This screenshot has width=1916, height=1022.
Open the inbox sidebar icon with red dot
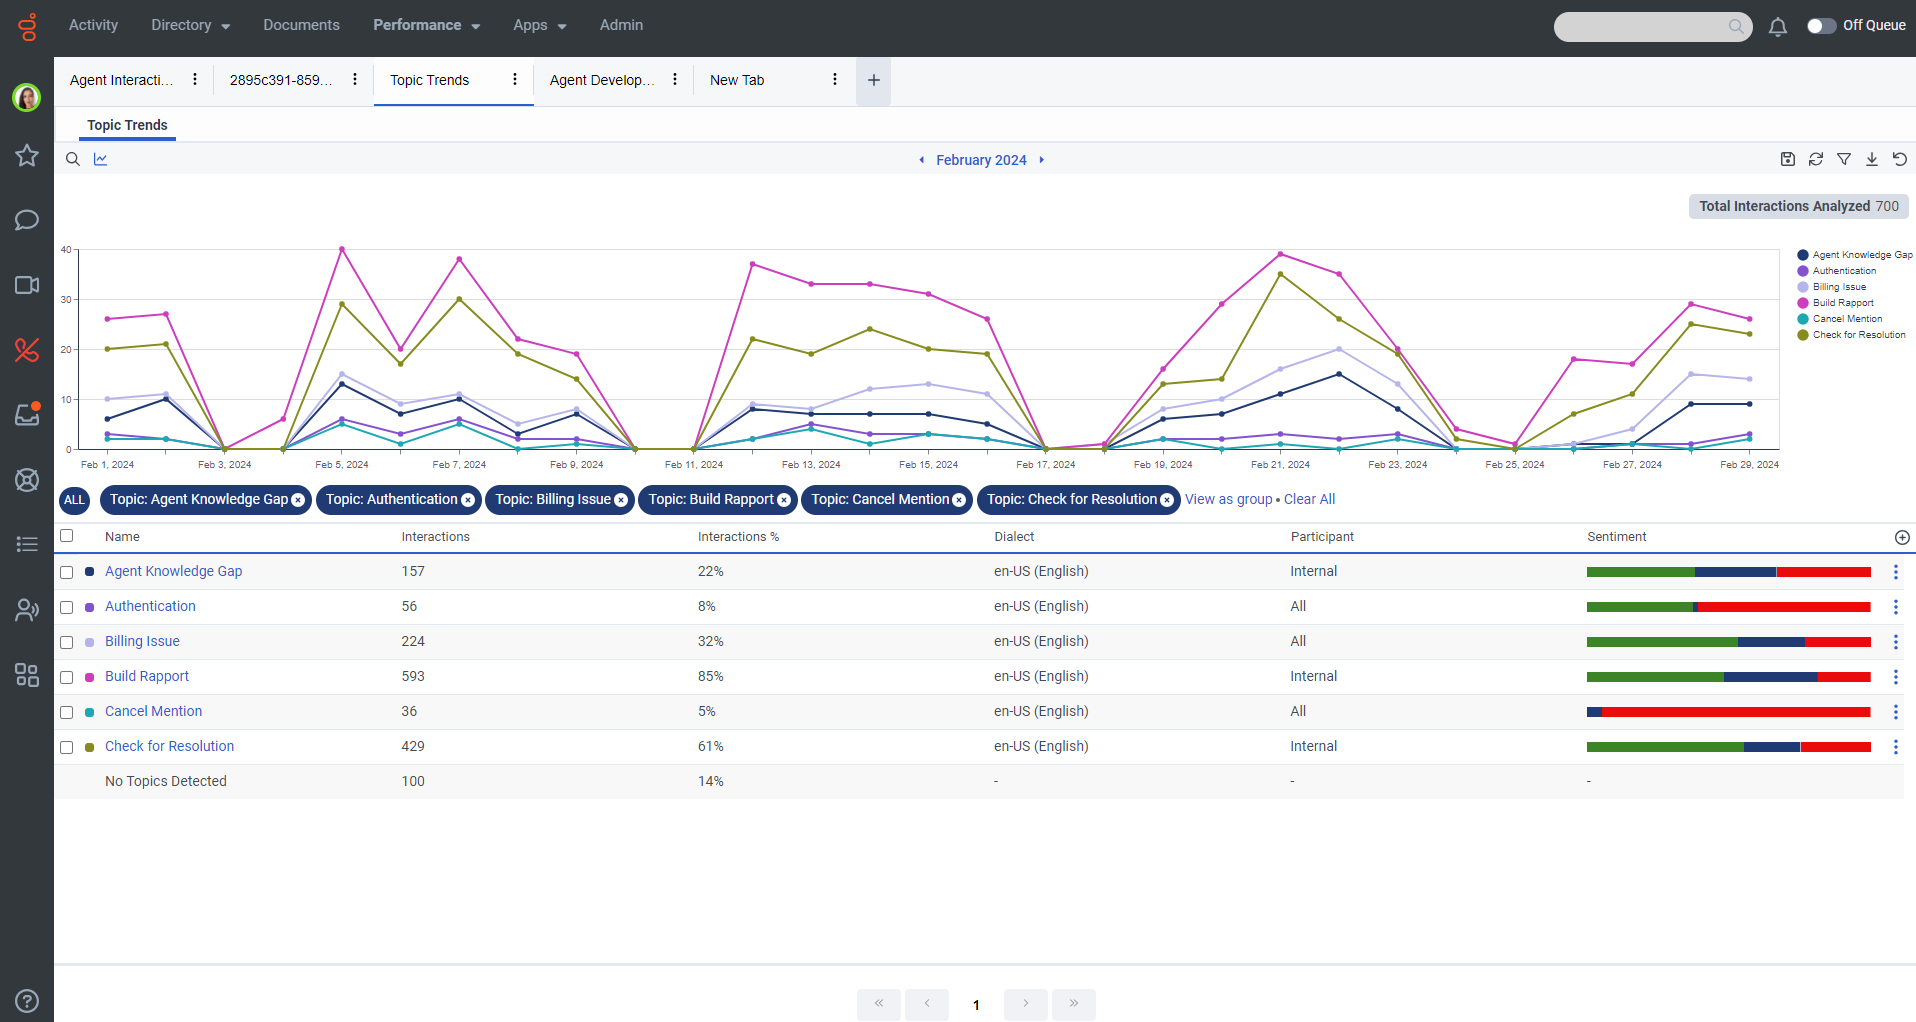point(26,414)
